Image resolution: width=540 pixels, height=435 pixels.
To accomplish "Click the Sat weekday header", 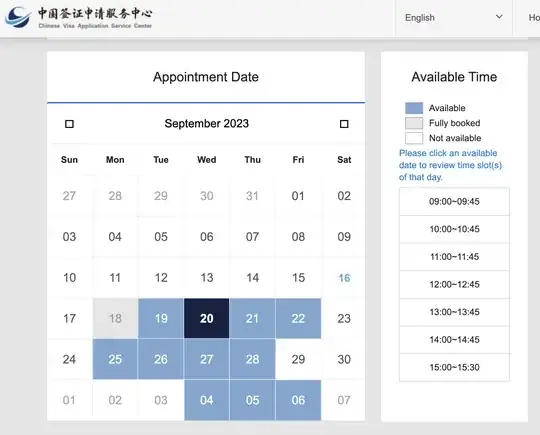I will pyautogui.click(x=344, y=160).
